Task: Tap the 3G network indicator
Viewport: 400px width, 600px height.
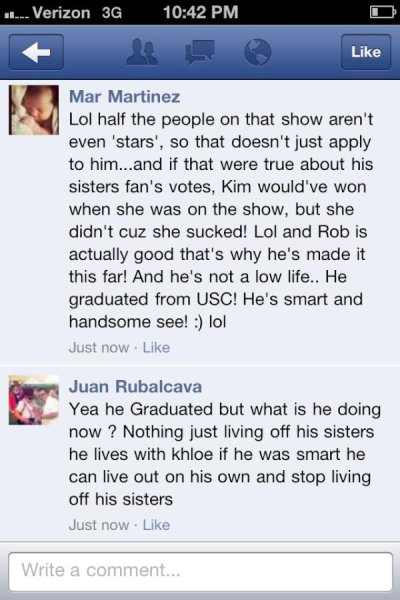Action: click(112, 13)
